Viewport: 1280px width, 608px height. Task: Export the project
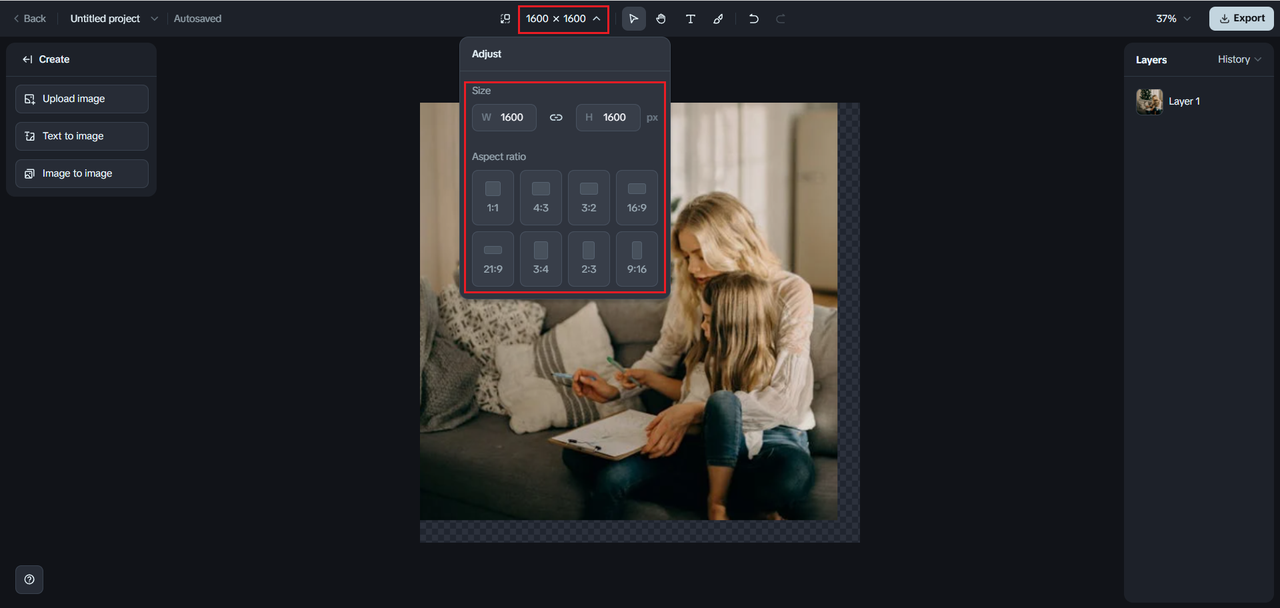(1241, 19)
